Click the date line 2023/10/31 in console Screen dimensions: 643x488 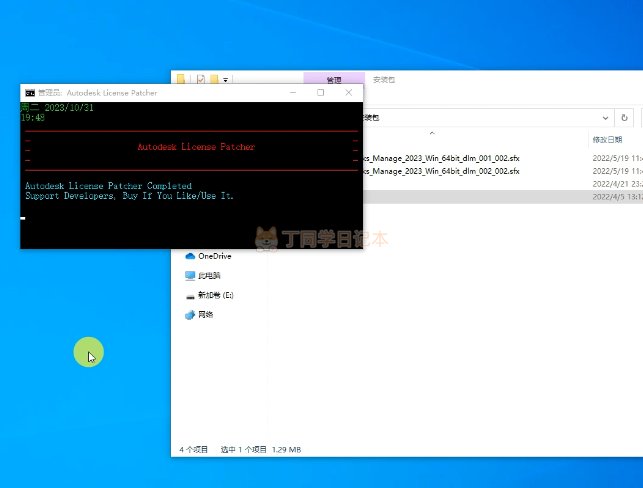coord(57,108)
